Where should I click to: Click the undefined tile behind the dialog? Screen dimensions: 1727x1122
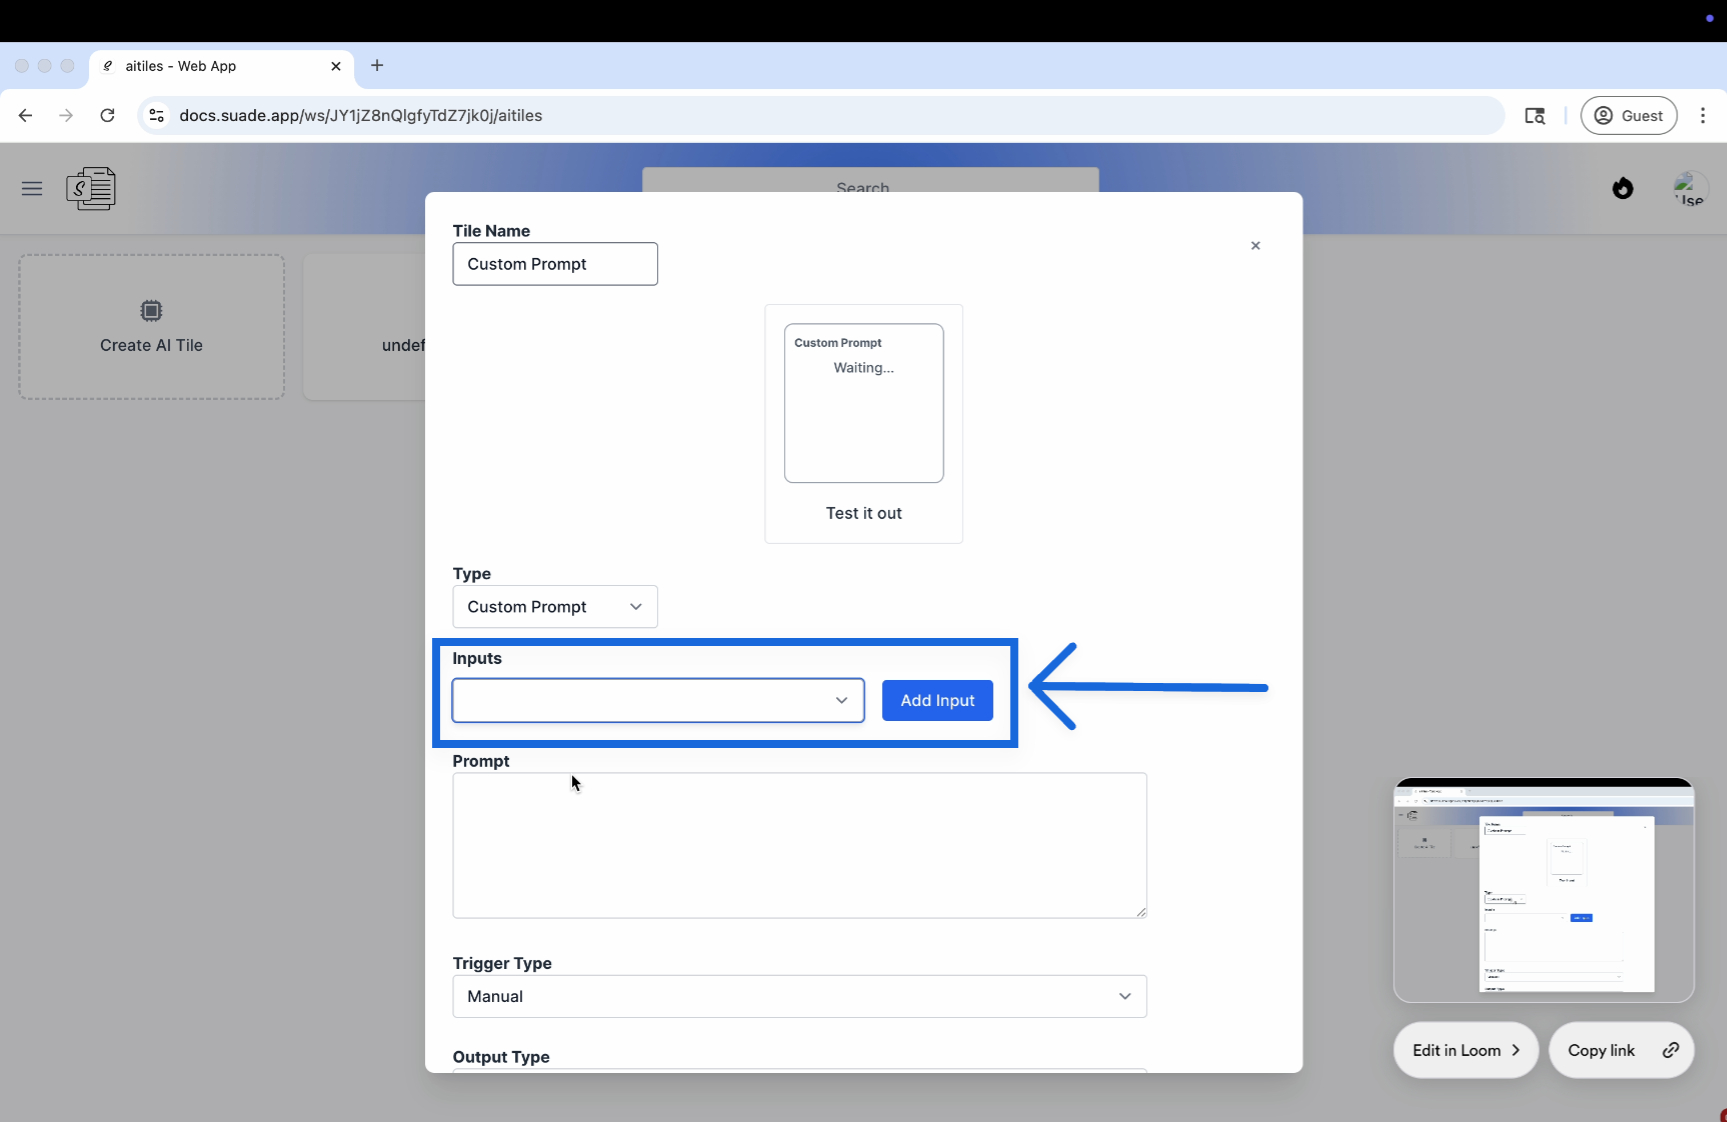(x=366, y=327)
